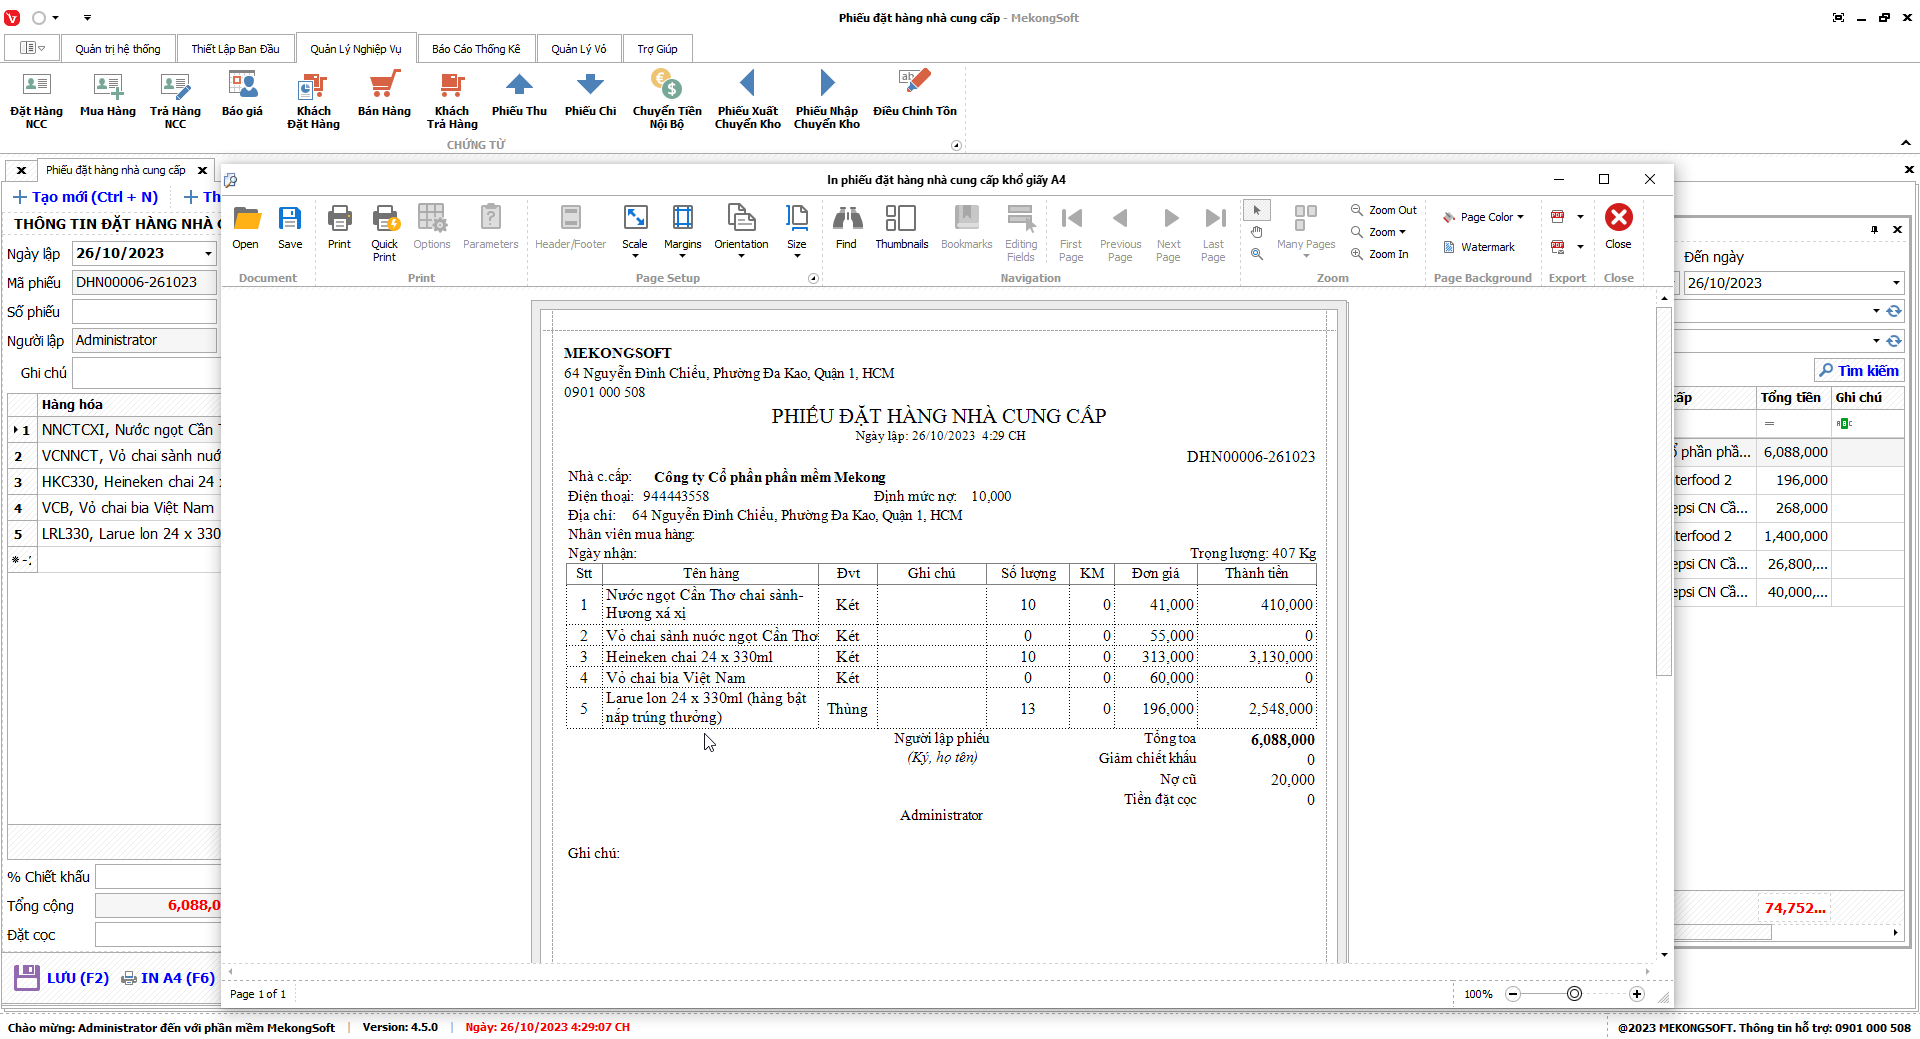Click the LƯU (F2) save button
This screenshot has width=1920, height=1039.
pos(62,978)
